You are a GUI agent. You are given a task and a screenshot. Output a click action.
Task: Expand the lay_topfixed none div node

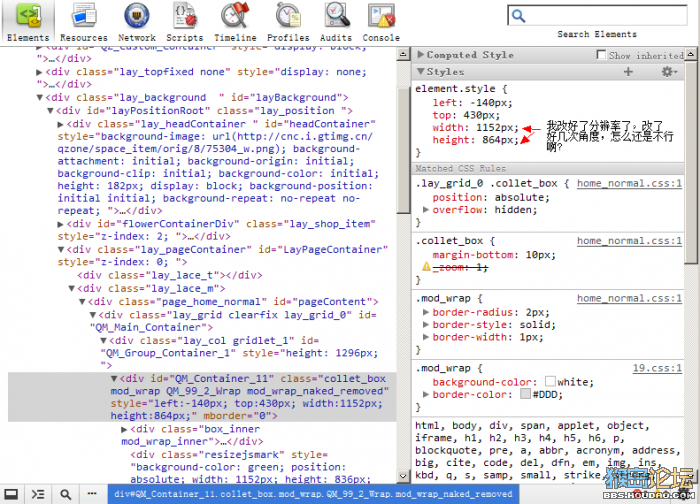point(39,72)
